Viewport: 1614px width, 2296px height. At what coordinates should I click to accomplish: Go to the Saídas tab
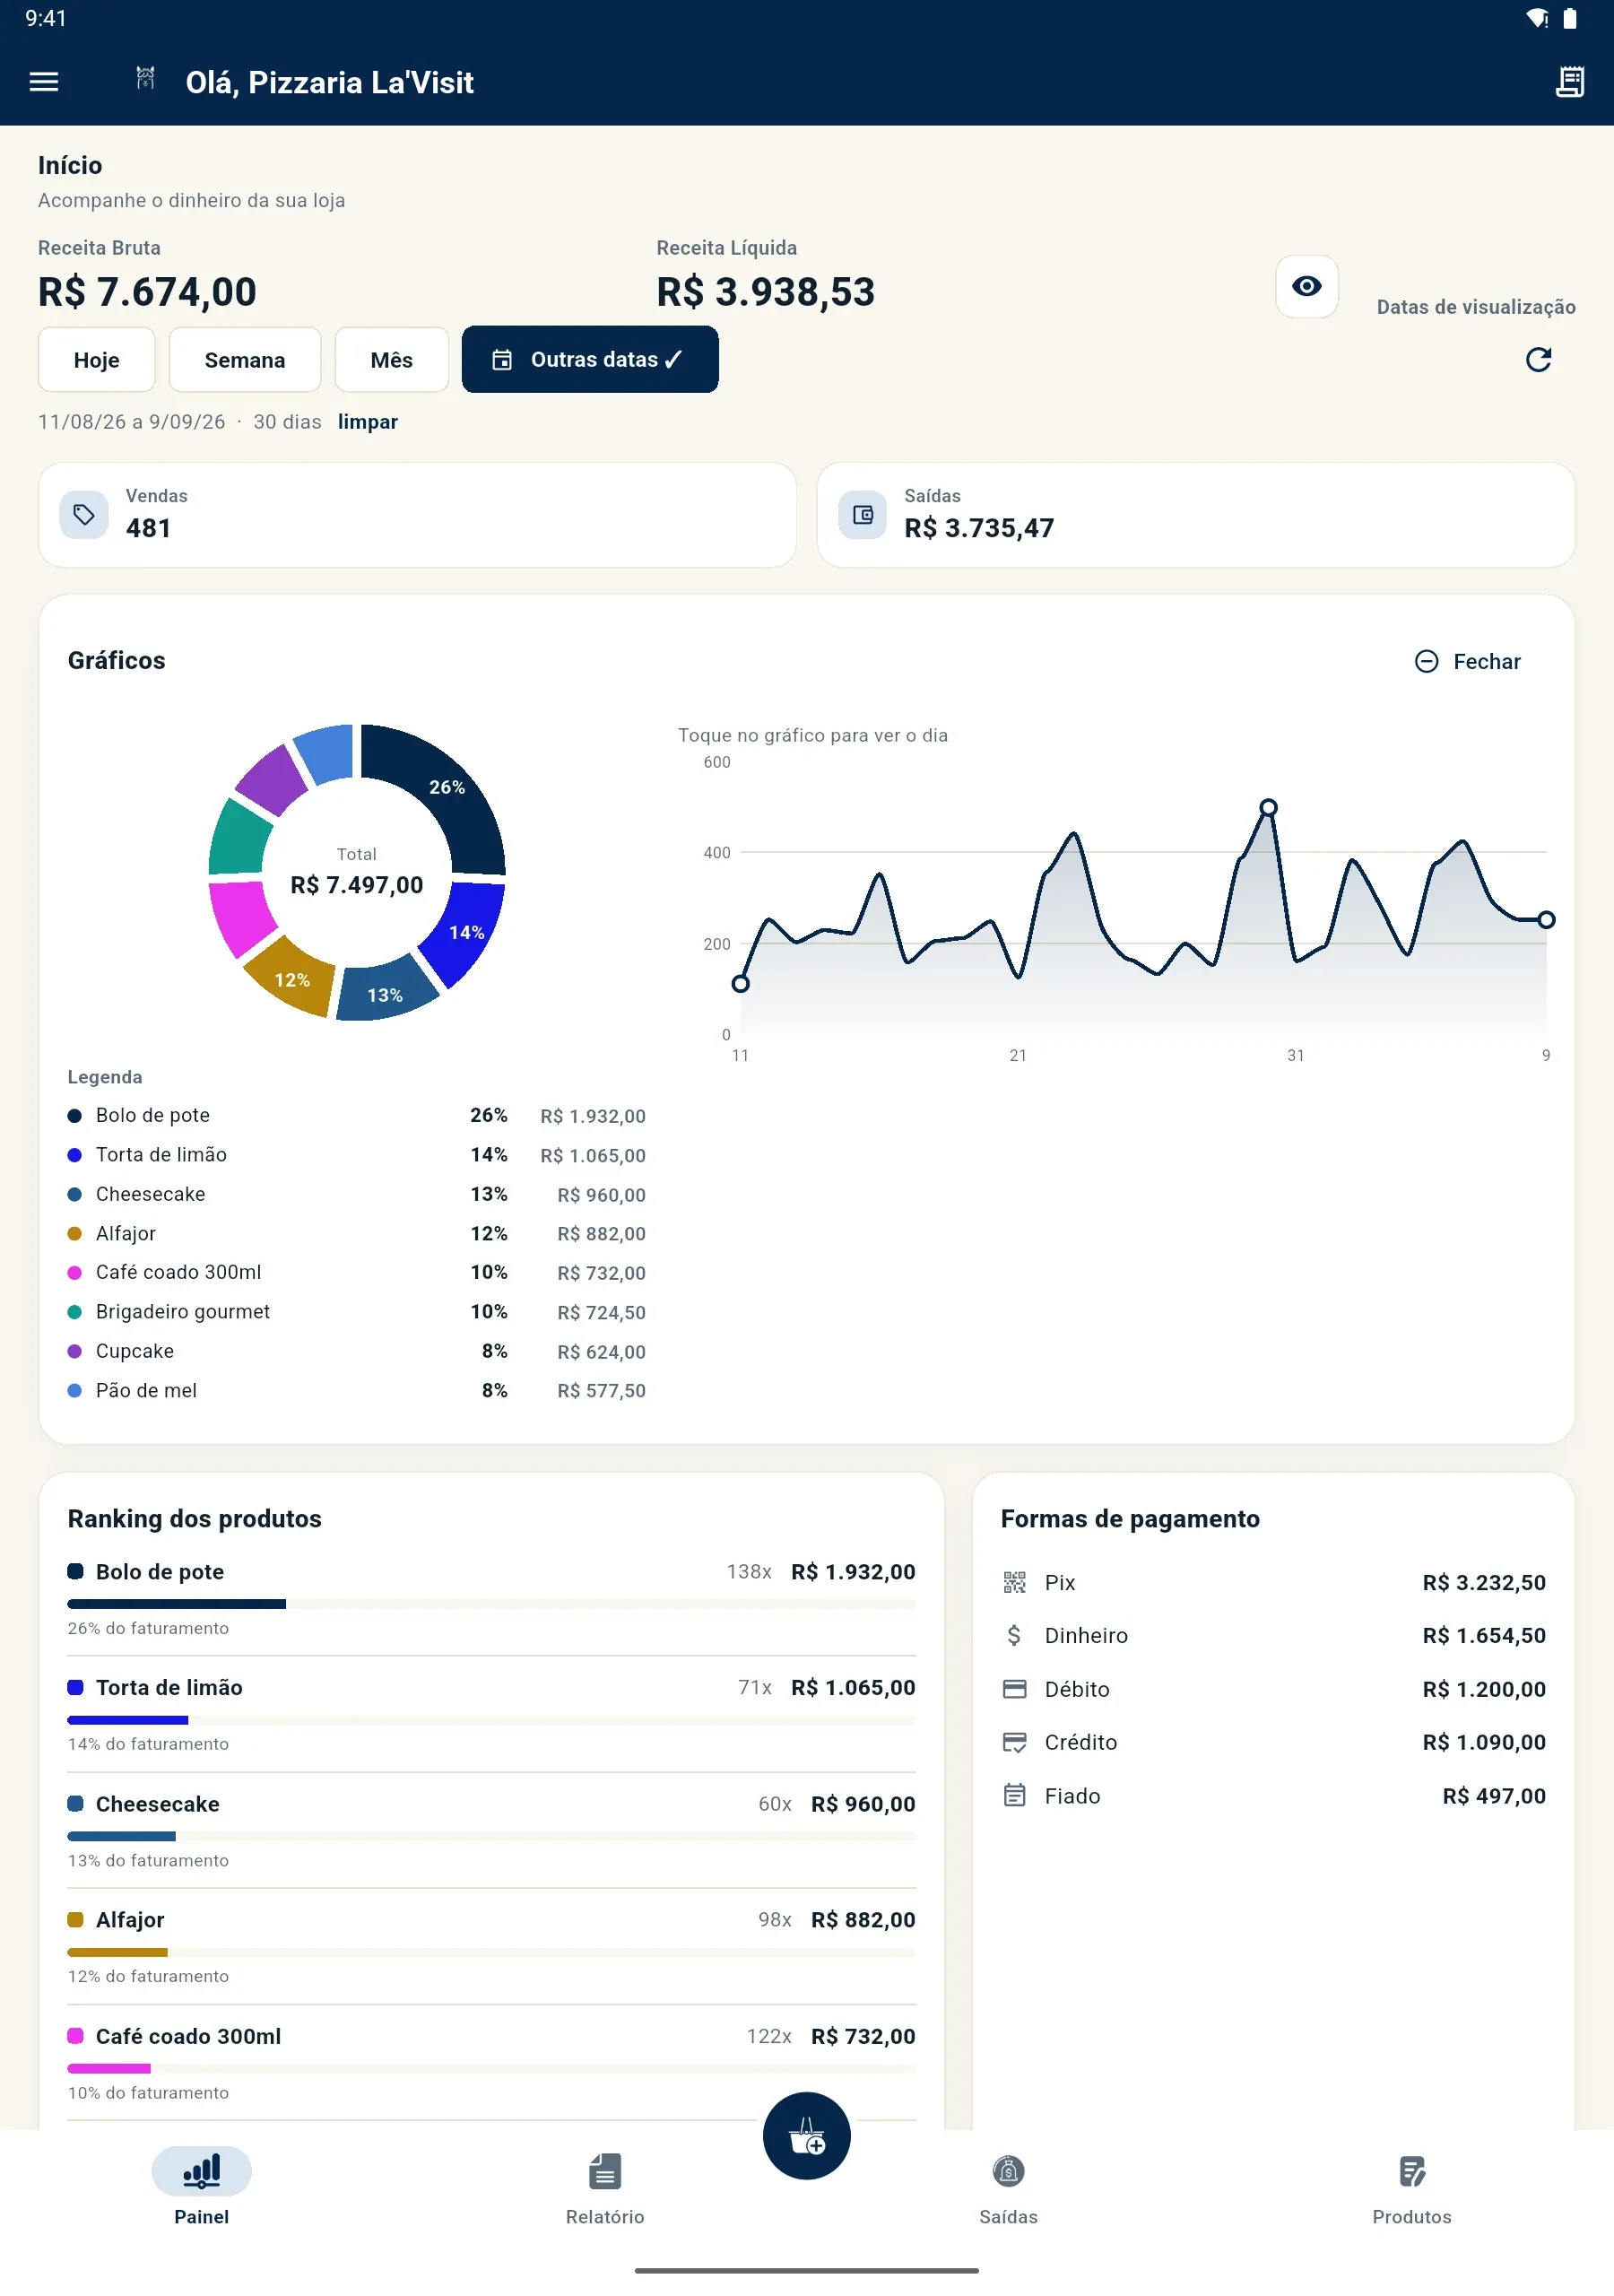click(1008, 2188)
